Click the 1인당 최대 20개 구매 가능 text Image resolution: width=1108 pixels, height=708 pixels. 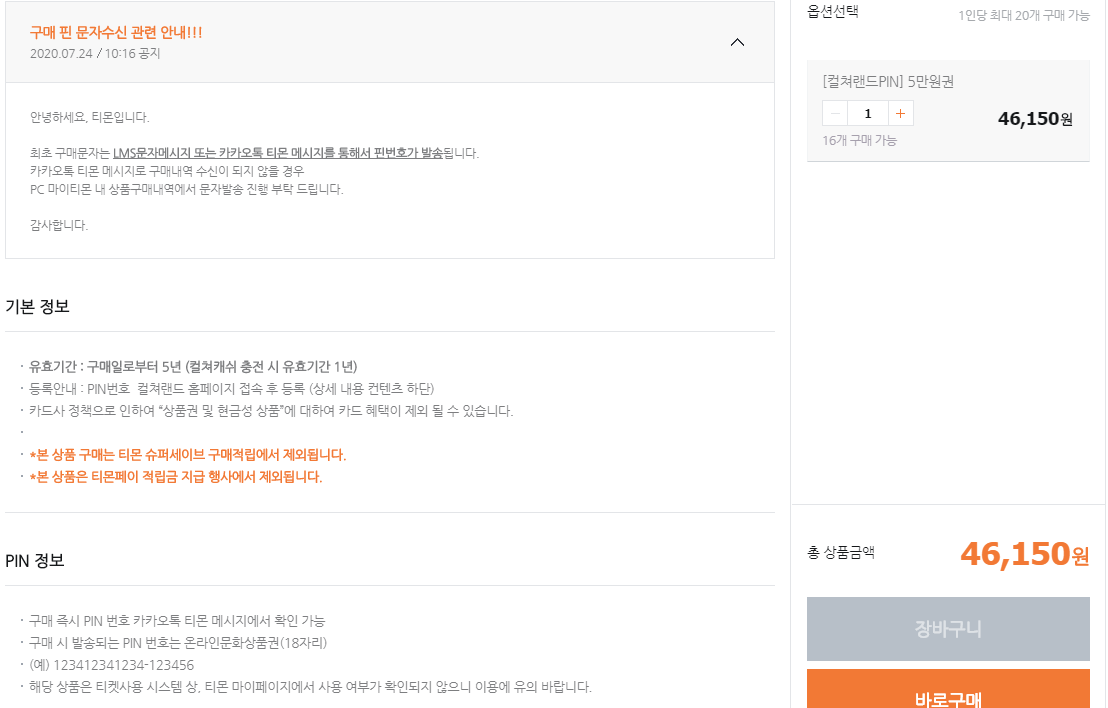1023,15
